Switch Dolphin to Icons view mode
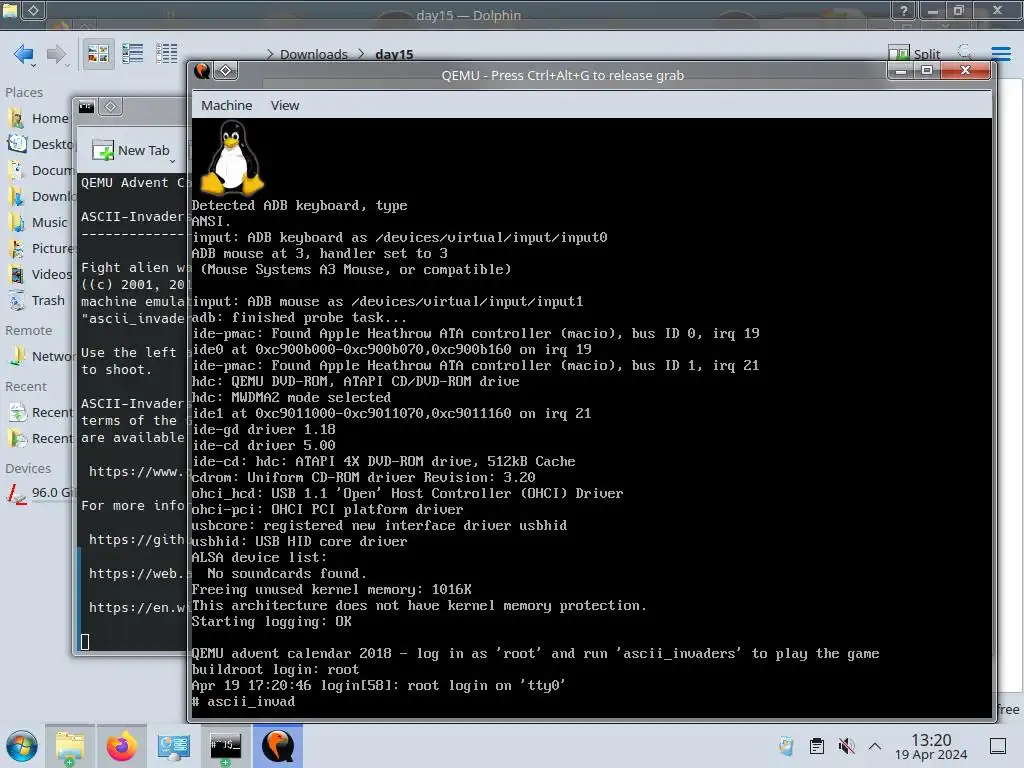Screen dimensions: 1024x768 click(98, 54)
